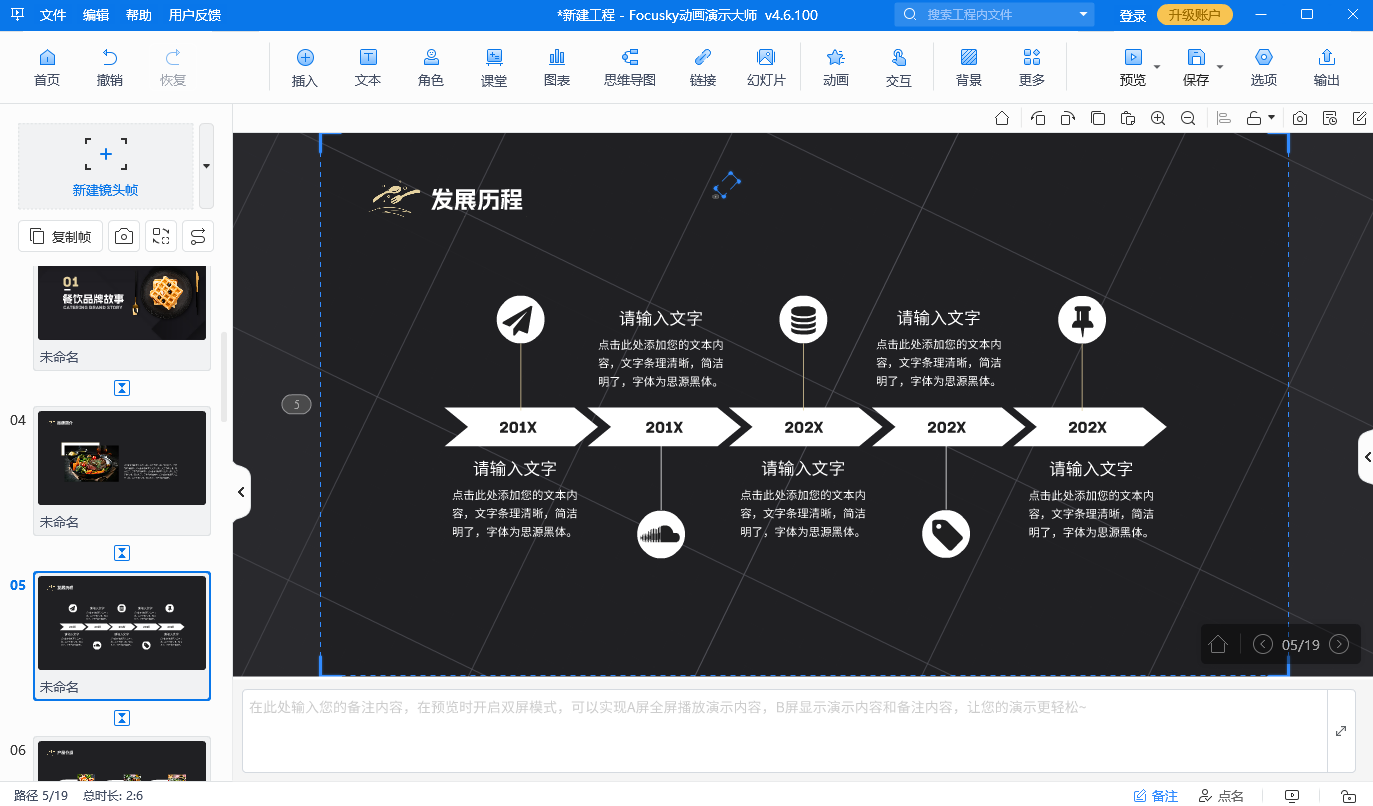Zoom out of the canvas

click(1188, 118)
